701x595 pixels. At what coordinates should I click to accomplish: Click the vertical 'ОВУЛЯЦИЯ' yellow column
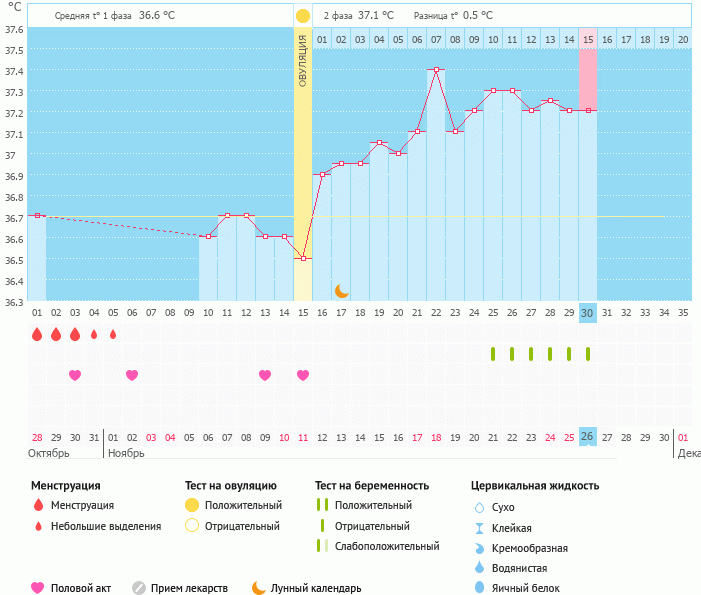click(x=303, y=150)
